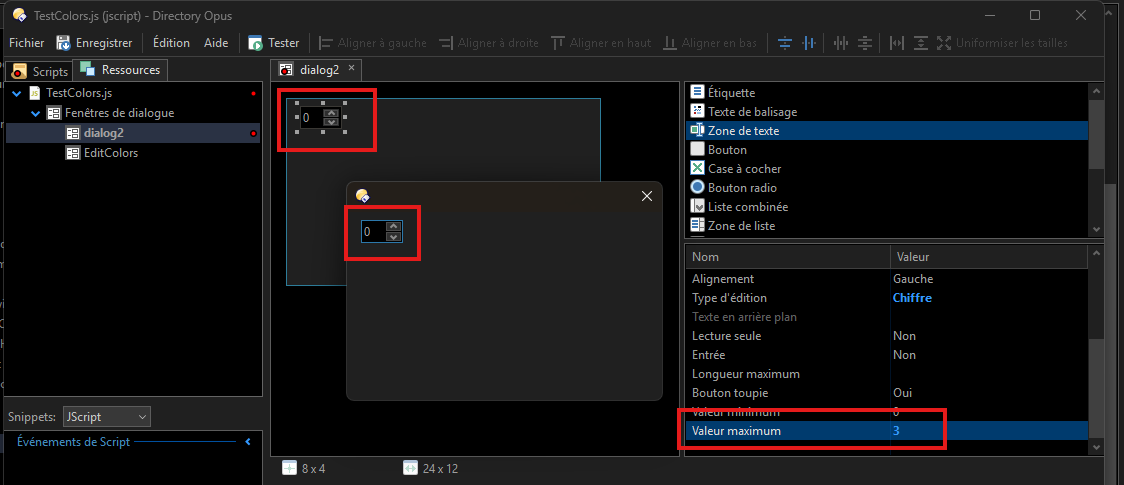The height and width of the screenshot is (485, 1124).
Task: Switch to the Ressources tab
Action: point(121,70)
